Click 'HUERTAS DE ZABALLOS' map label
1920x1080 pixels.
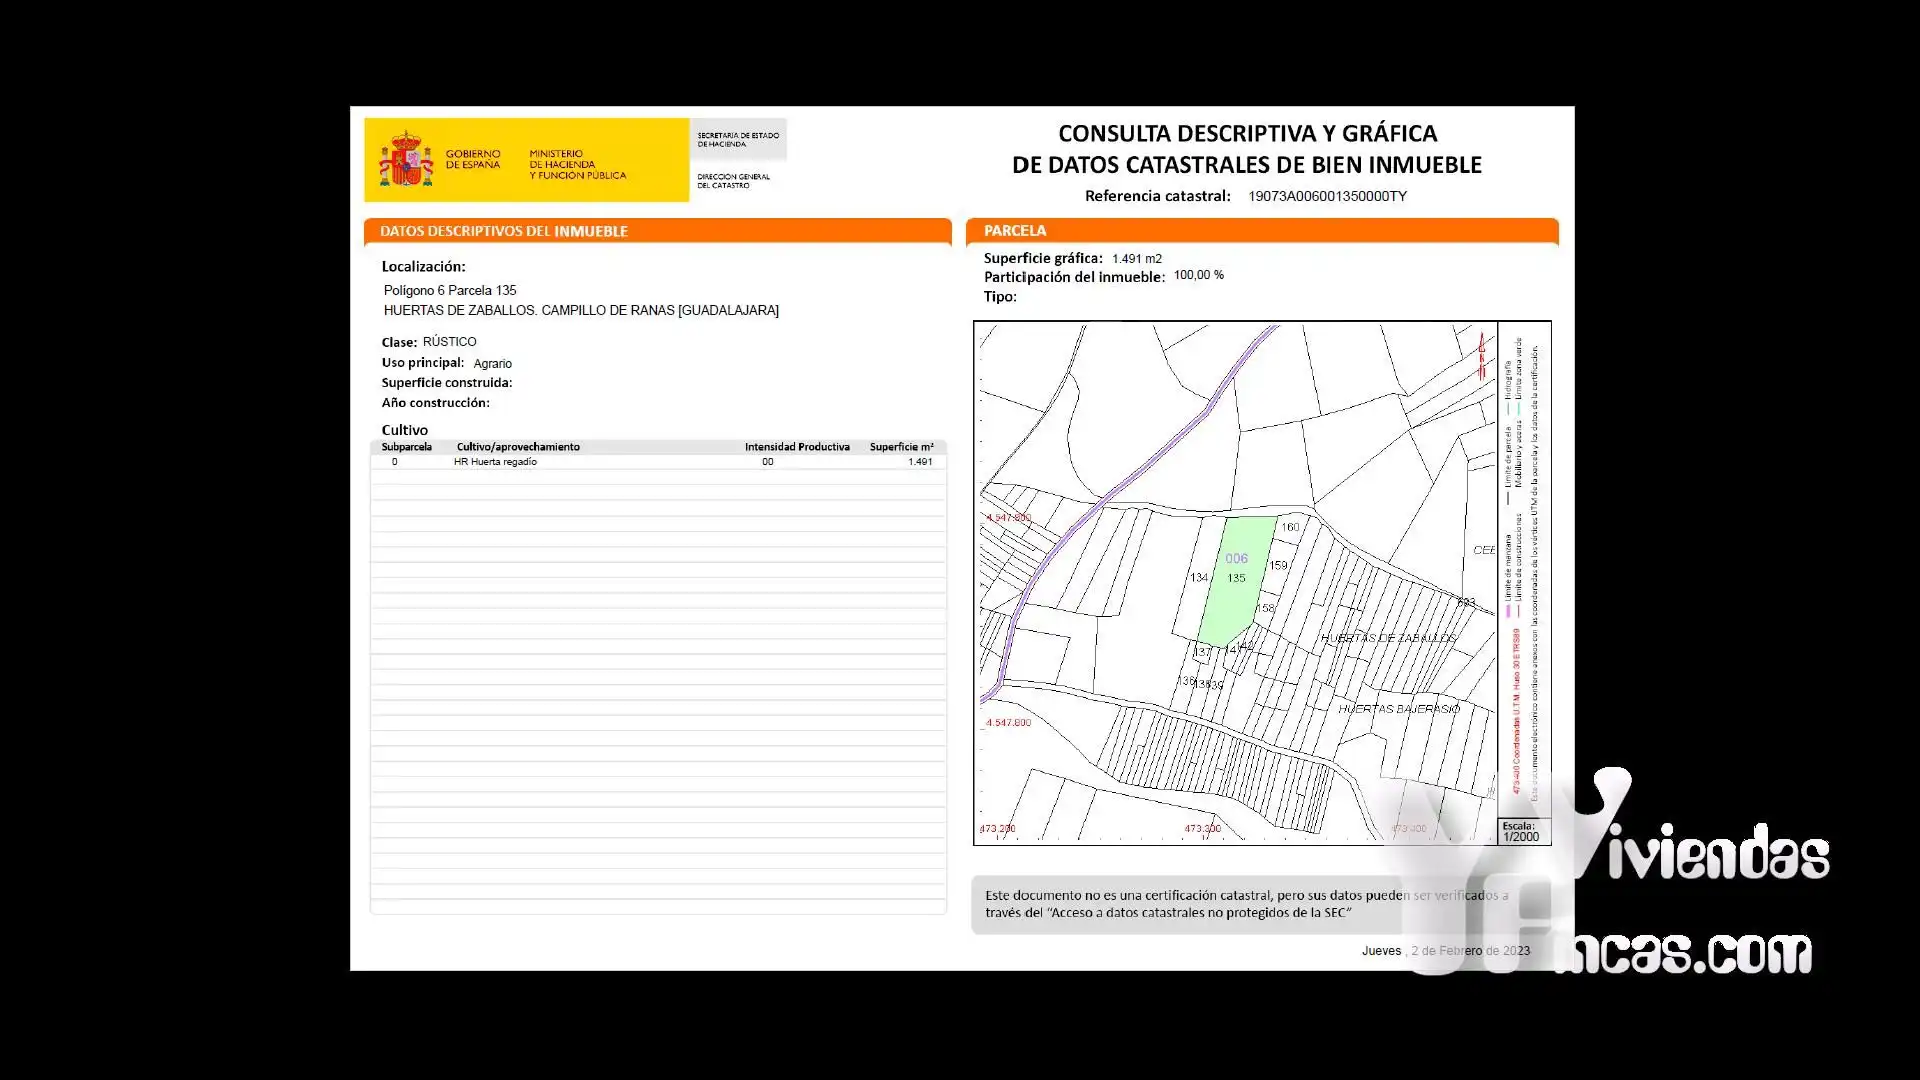[x=1388, y=638]
